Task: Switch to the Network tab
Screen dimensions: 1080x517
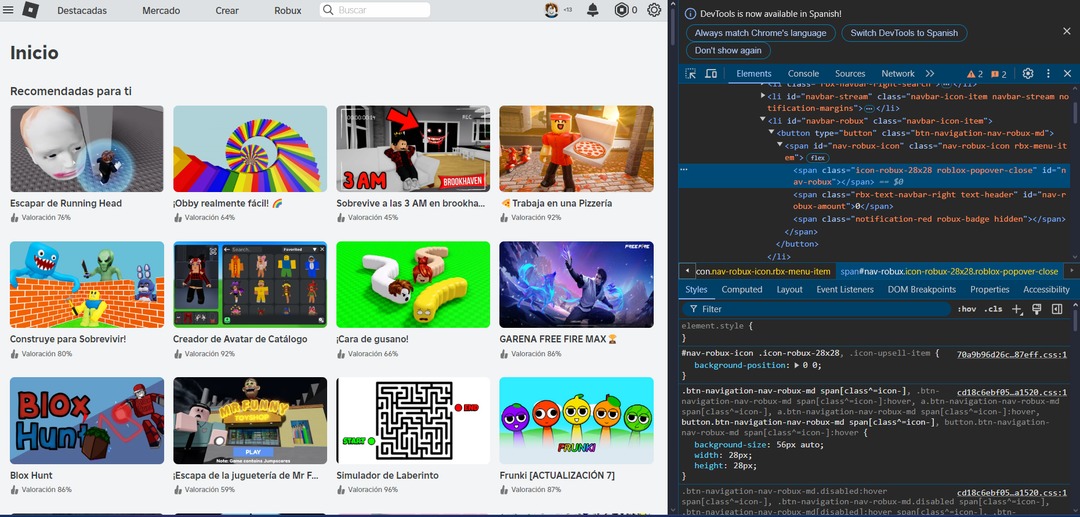Action: pos(897,74)
